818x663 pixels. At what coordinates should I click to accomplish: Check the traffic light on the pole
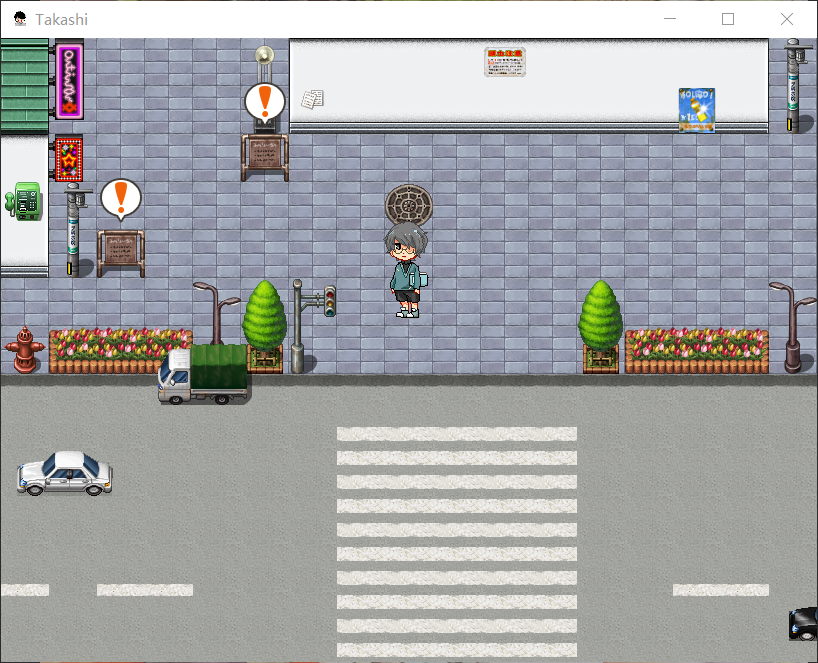330,301
